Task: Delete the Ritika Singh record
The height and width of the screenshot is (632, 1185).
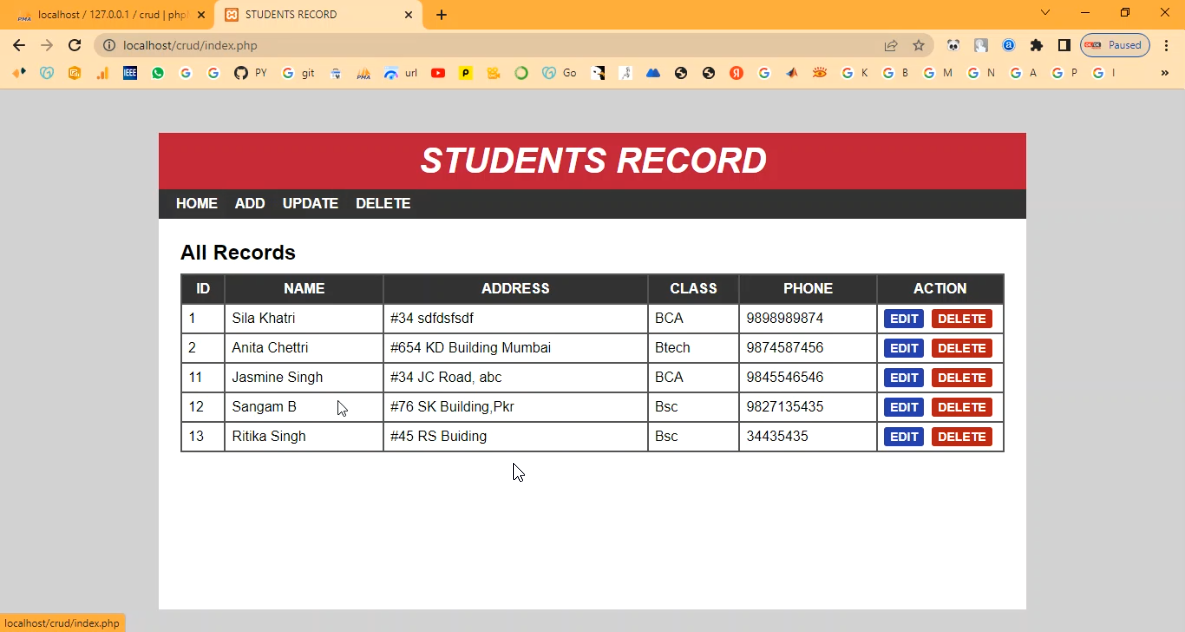Action: point(961,437)
